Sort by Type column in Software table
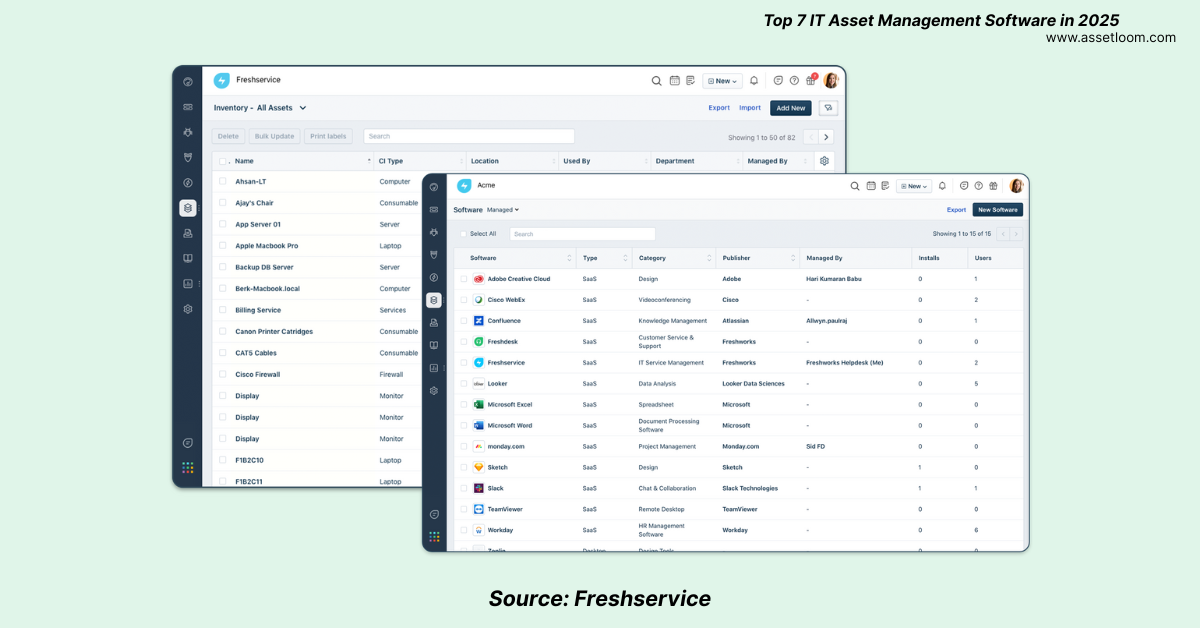1200x628 pixels. [x=625, y=258]
